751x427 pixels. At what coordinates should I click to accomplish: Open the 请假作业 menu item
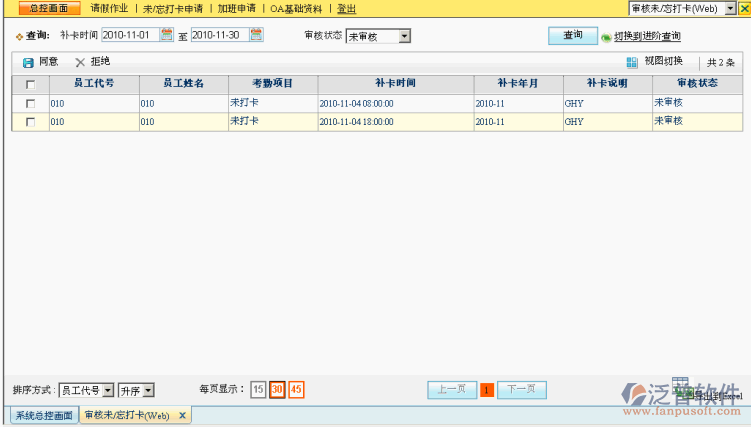[110, 8]
